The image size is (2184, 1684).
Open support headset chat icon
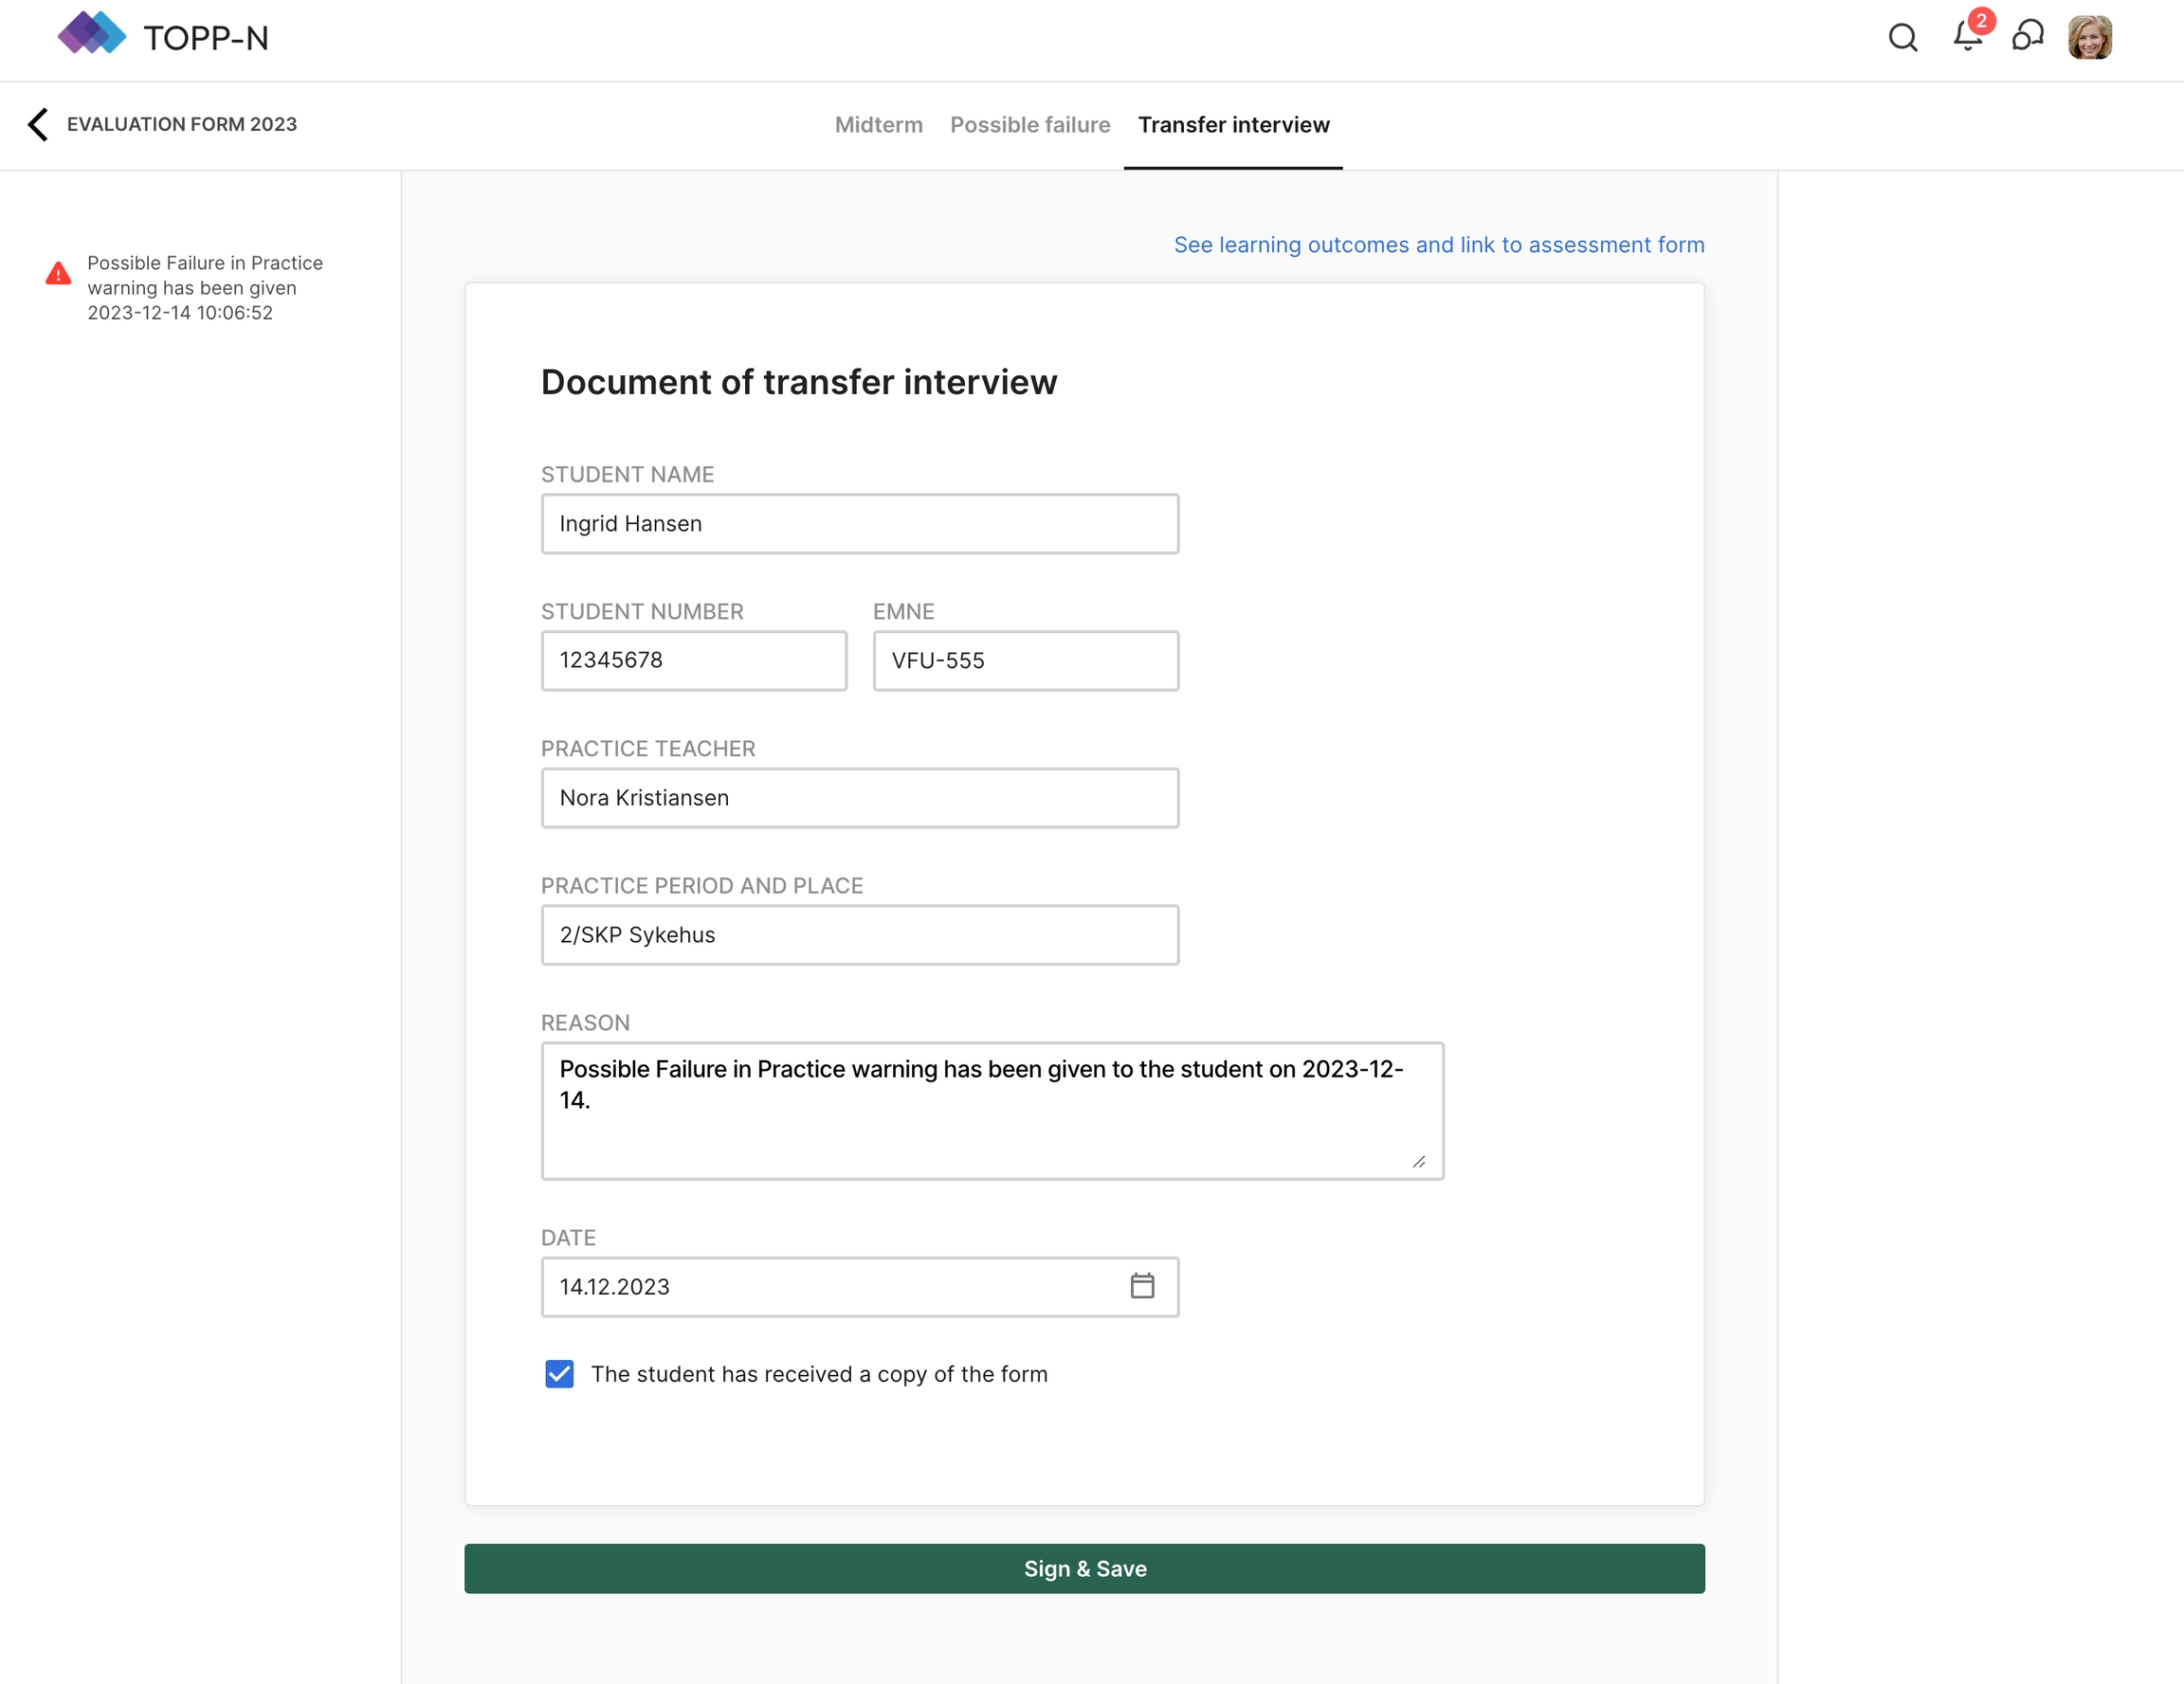tap(2027, 36)
